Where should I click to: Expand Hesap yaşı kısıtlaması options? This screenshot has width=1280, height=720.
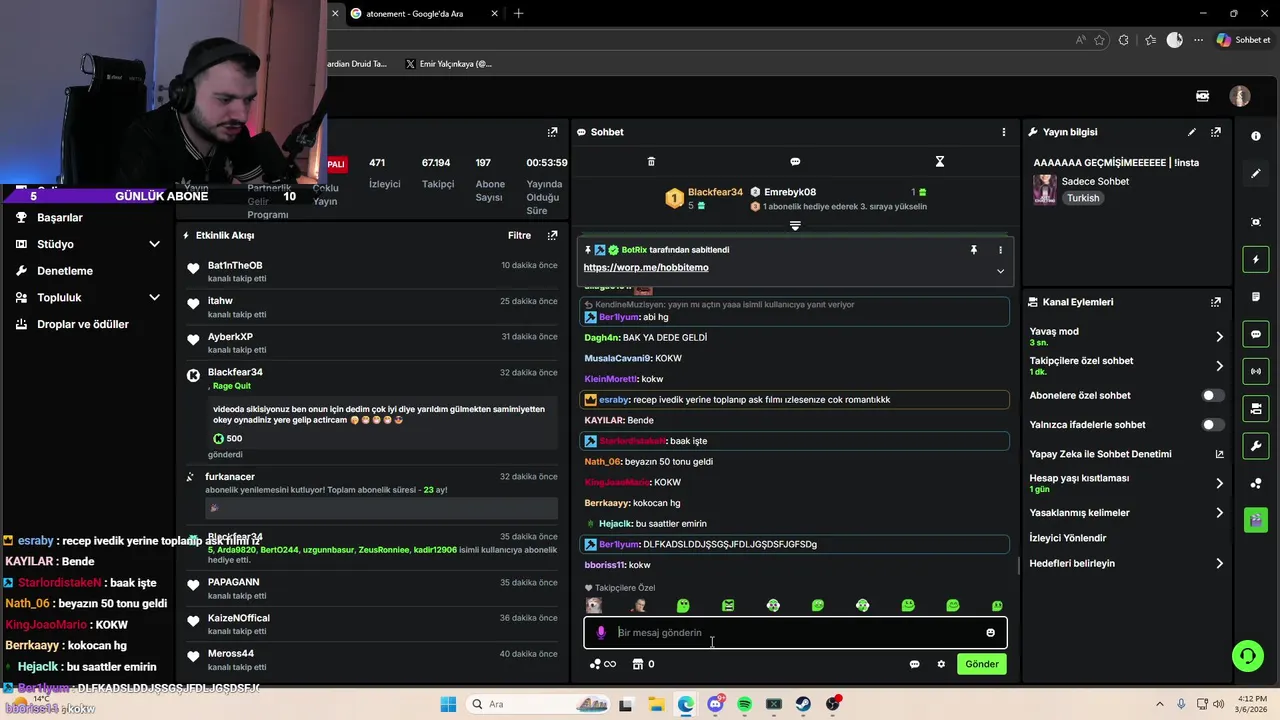1219,483
